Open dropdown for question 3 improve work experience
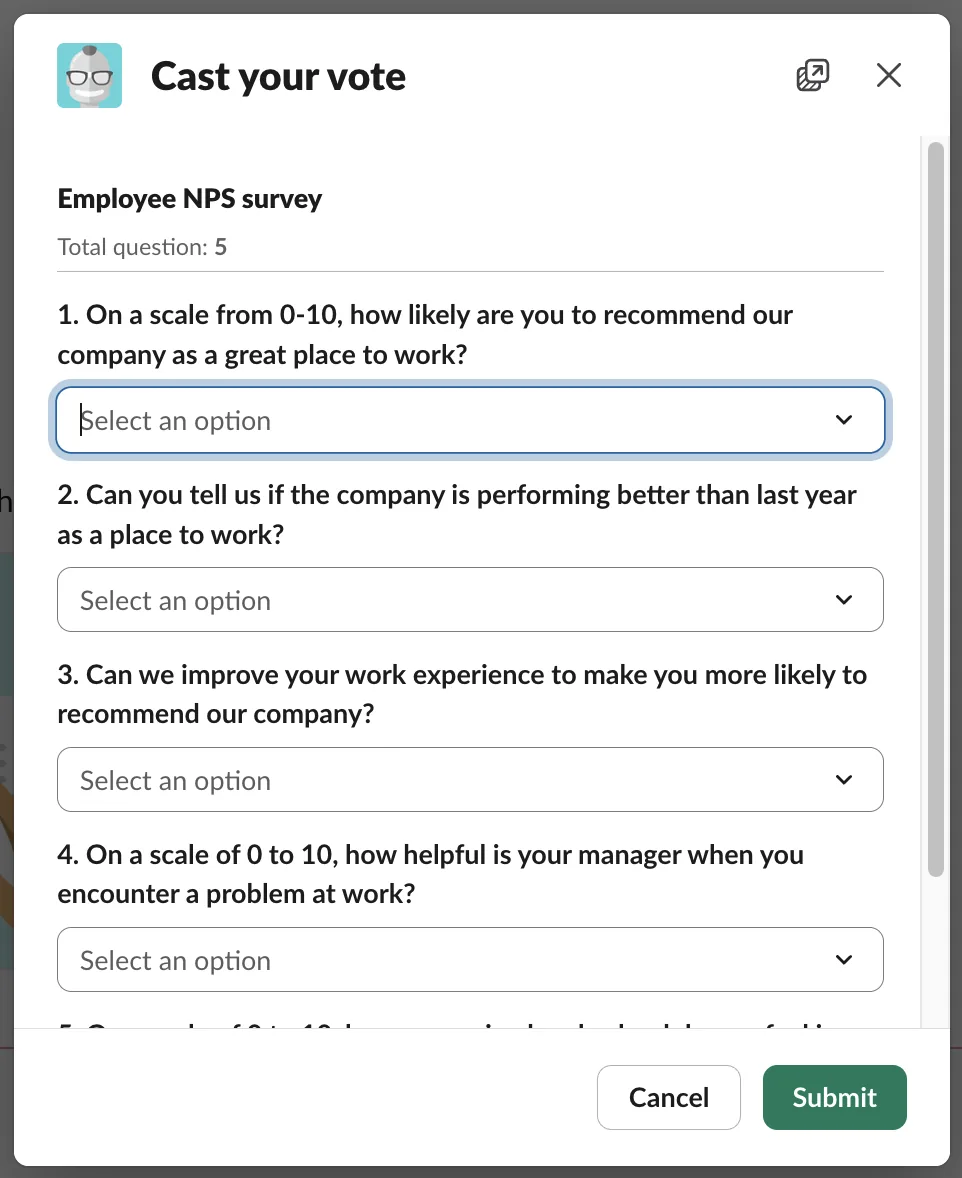 click(470, 780)
